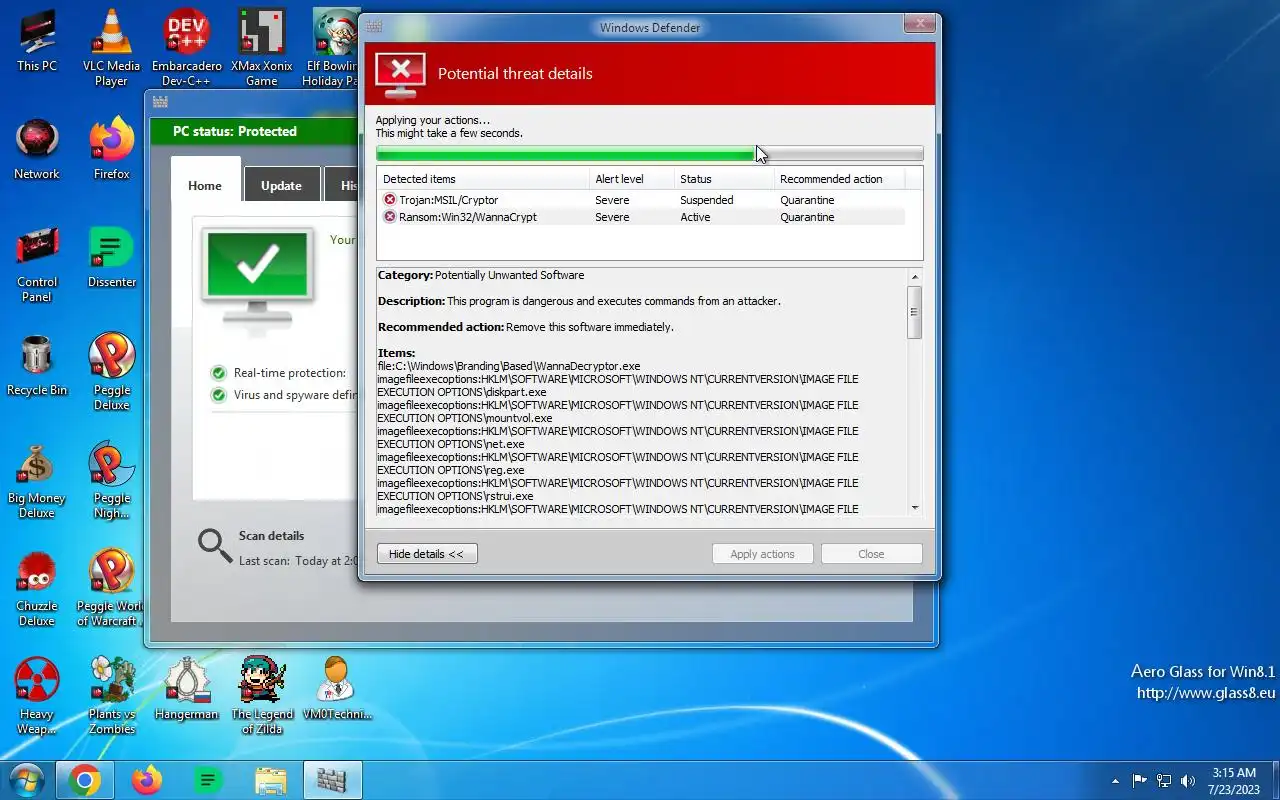The width and height of the screenshot is (1280, 800).
Task: Launch Firefox desktop shortcut
Action: pyautogui.click(x=111, y=148)
